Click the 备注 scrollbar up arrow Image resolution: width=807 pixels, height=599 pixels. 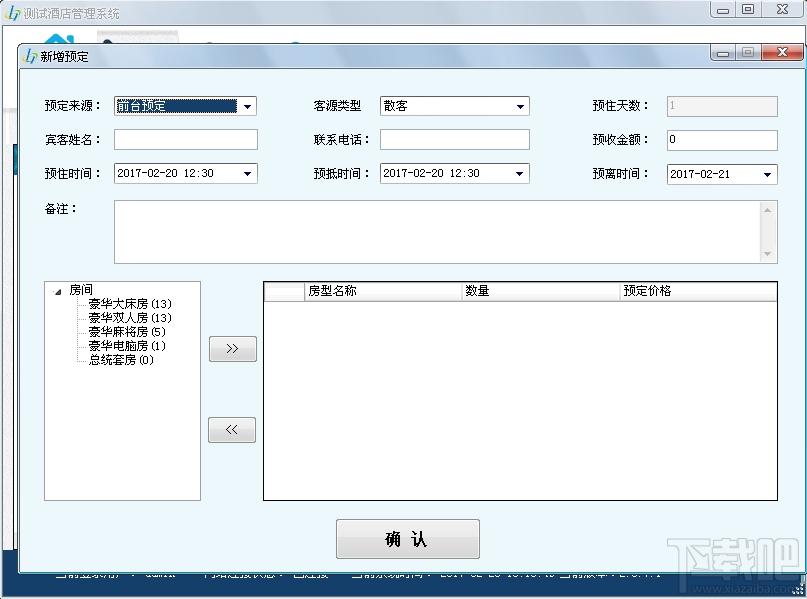coord(767,210)
